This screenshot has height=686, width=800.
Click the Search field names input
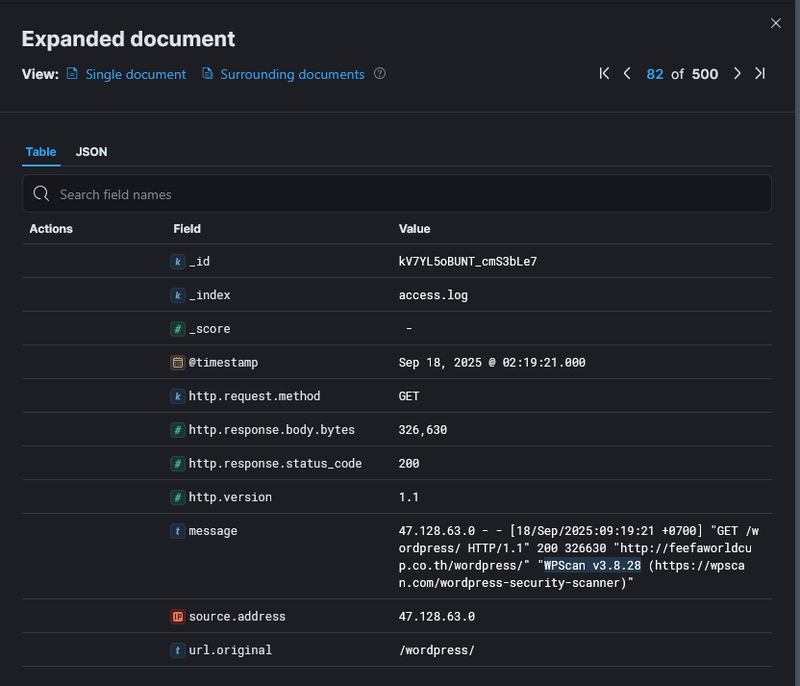[400, 192]
